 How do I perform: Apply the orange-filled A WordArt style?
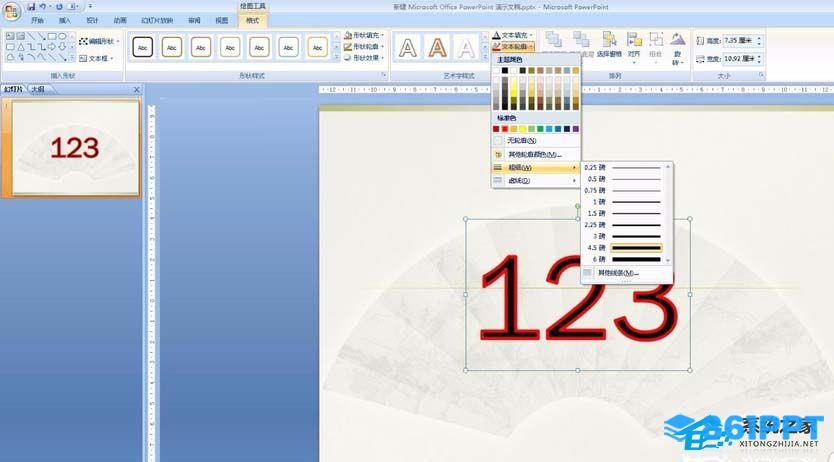(x=437, y=48)
